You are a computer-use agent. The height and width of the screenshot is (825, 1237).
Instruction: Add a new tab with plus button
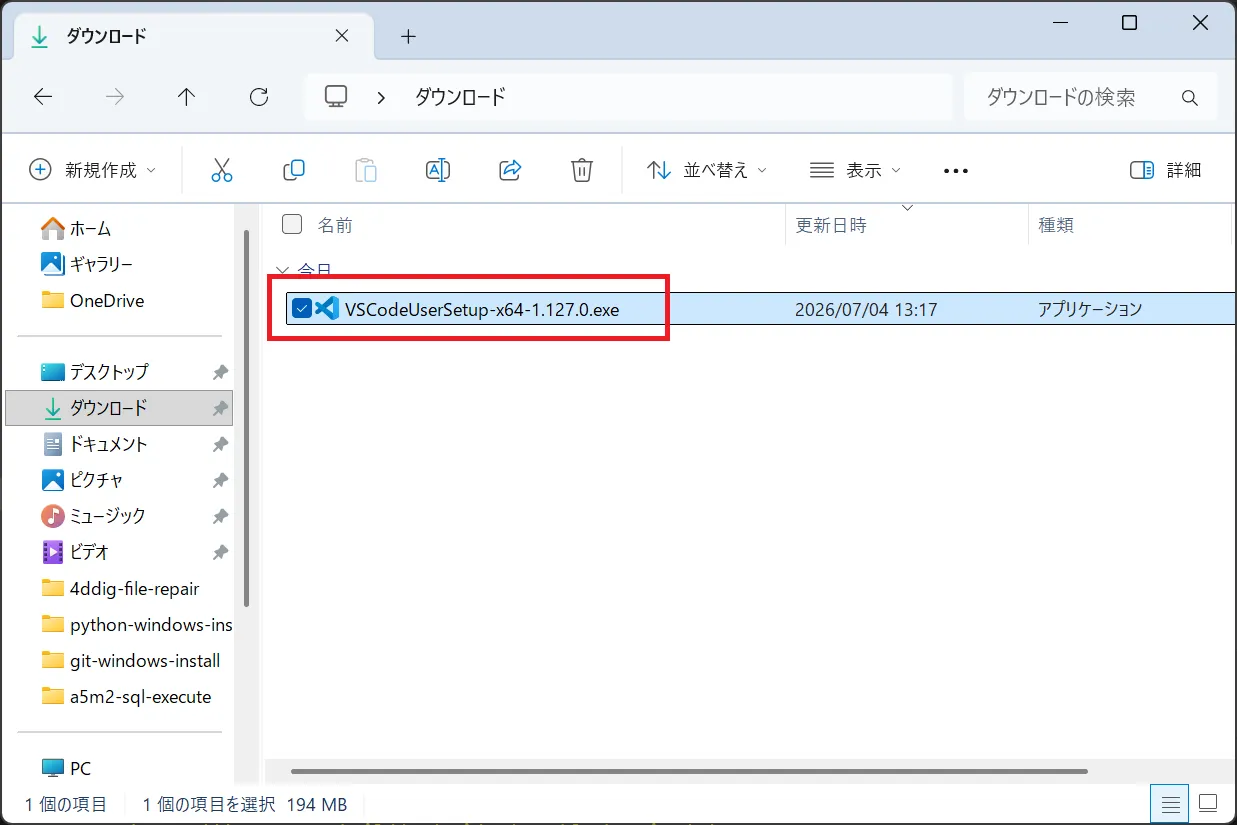point(408,37)
